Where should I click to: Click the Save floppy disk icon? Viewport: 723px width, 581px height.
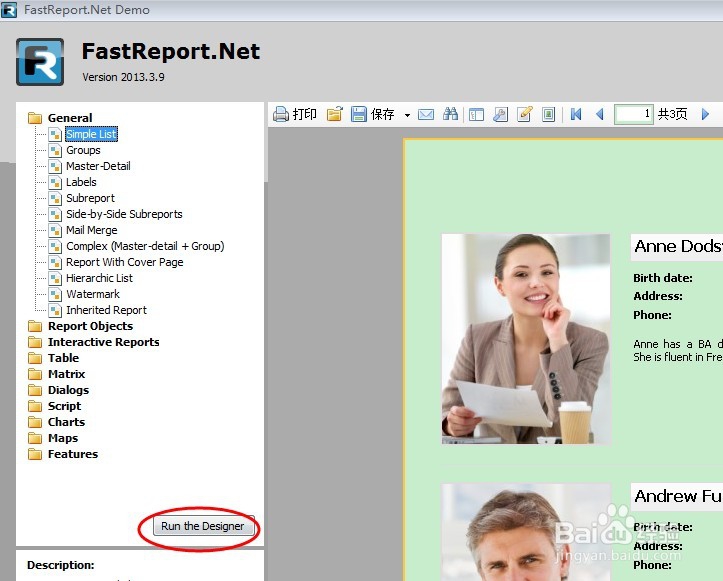358,114
